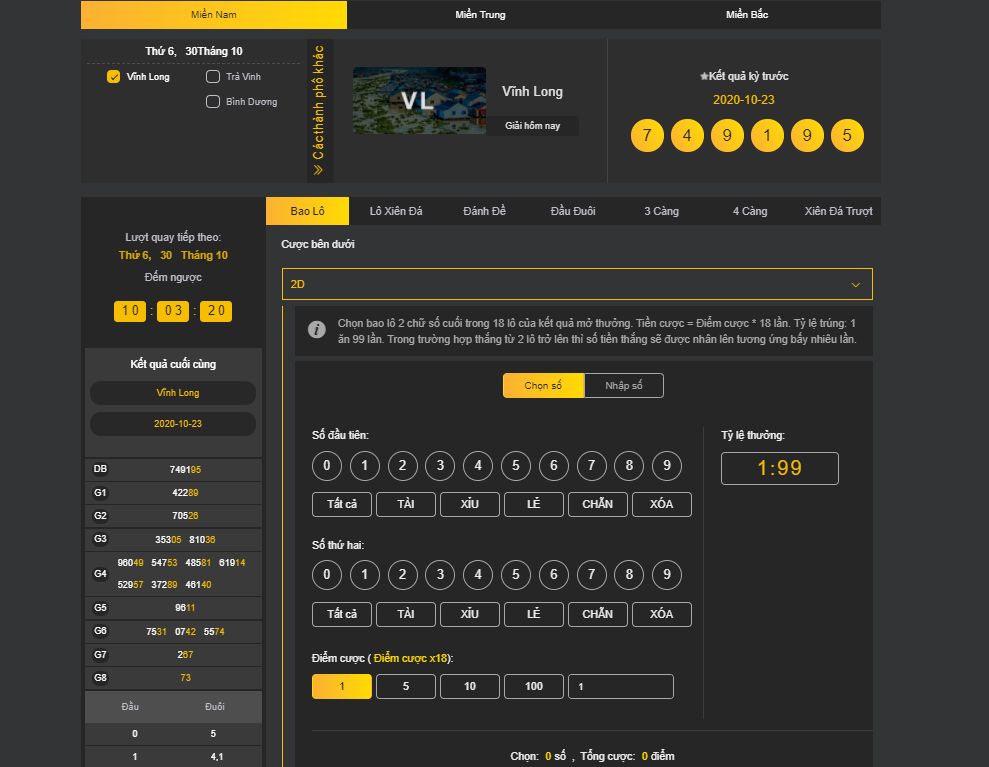Click the Vĩnh Long lottery thumbnail image

(419, 100)
